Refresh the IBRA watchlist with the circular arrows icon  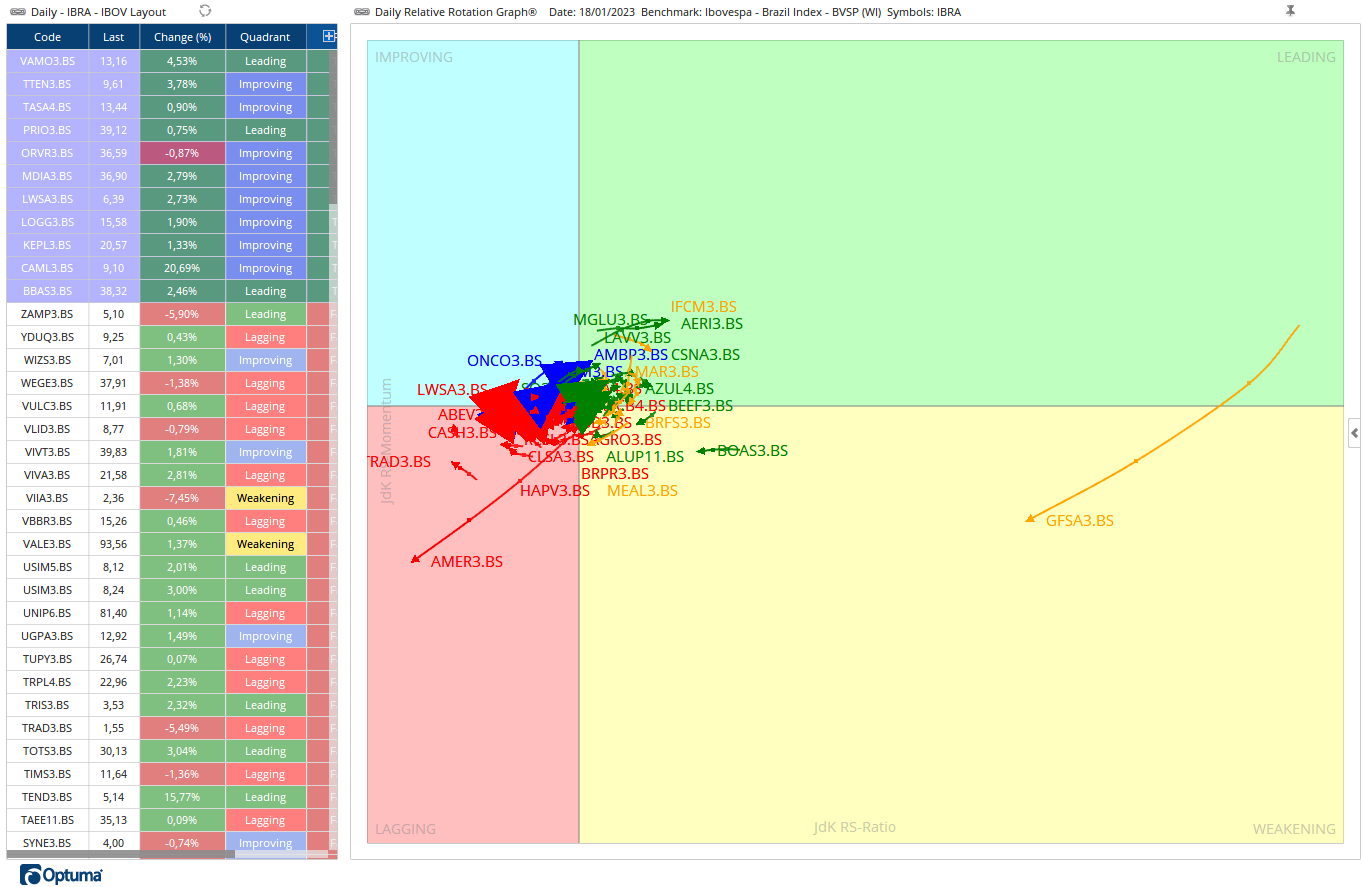(205, 11)
